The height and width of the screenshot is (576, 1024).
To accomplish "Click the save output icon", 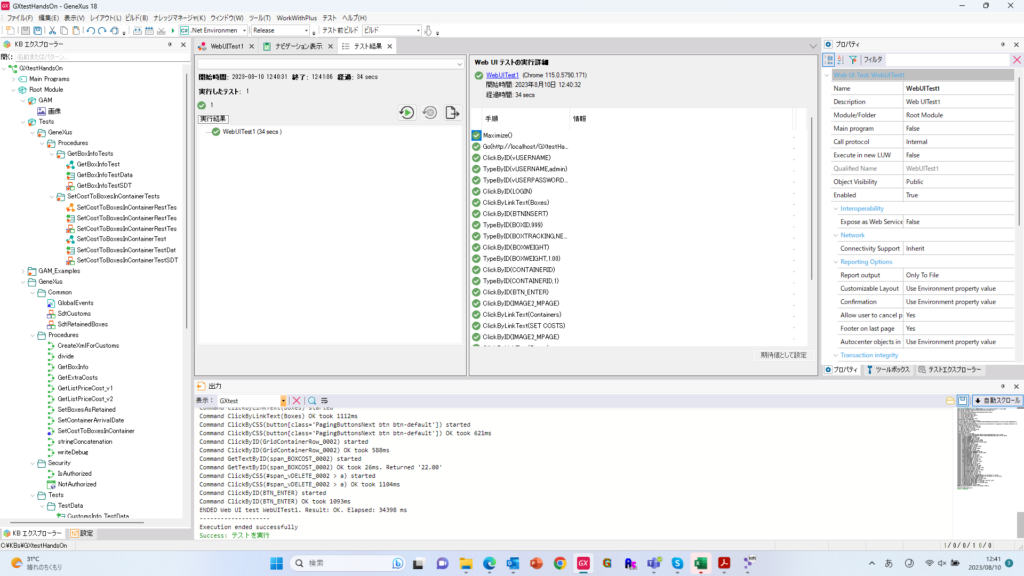I will click(962, 400).
